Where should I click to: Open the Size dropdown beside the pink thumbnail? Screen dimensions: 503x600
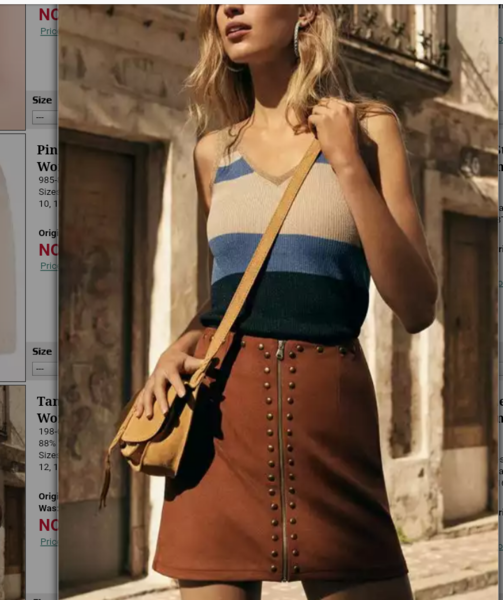(45, 117)
